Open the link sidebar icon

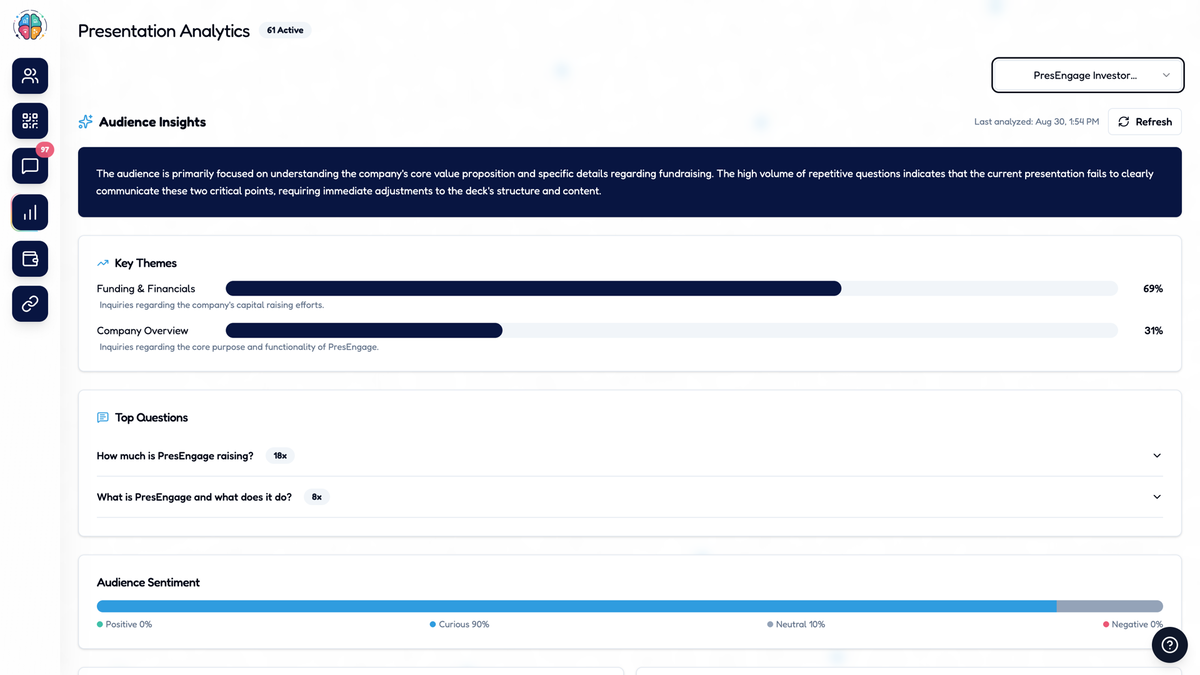tap(30, 303)
